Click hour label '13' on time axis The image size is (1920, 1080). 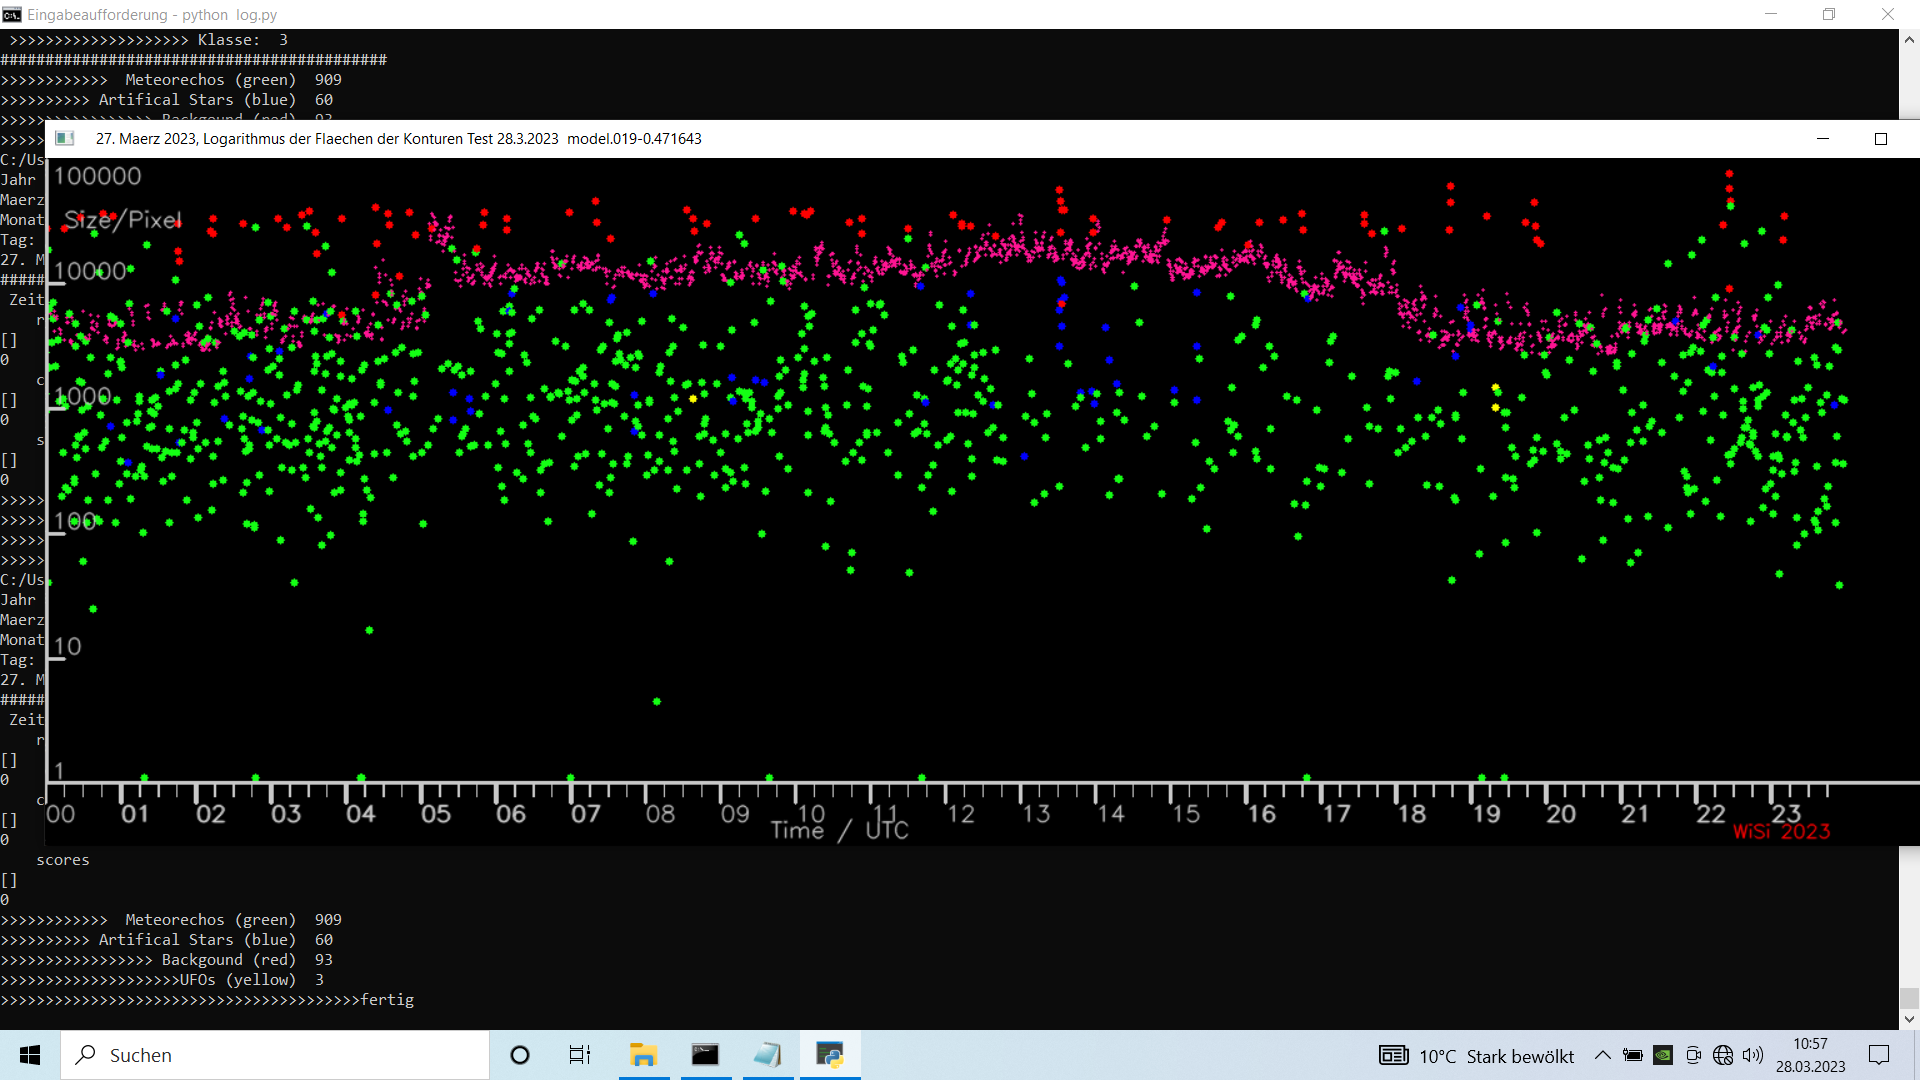tap(1036, 814)
